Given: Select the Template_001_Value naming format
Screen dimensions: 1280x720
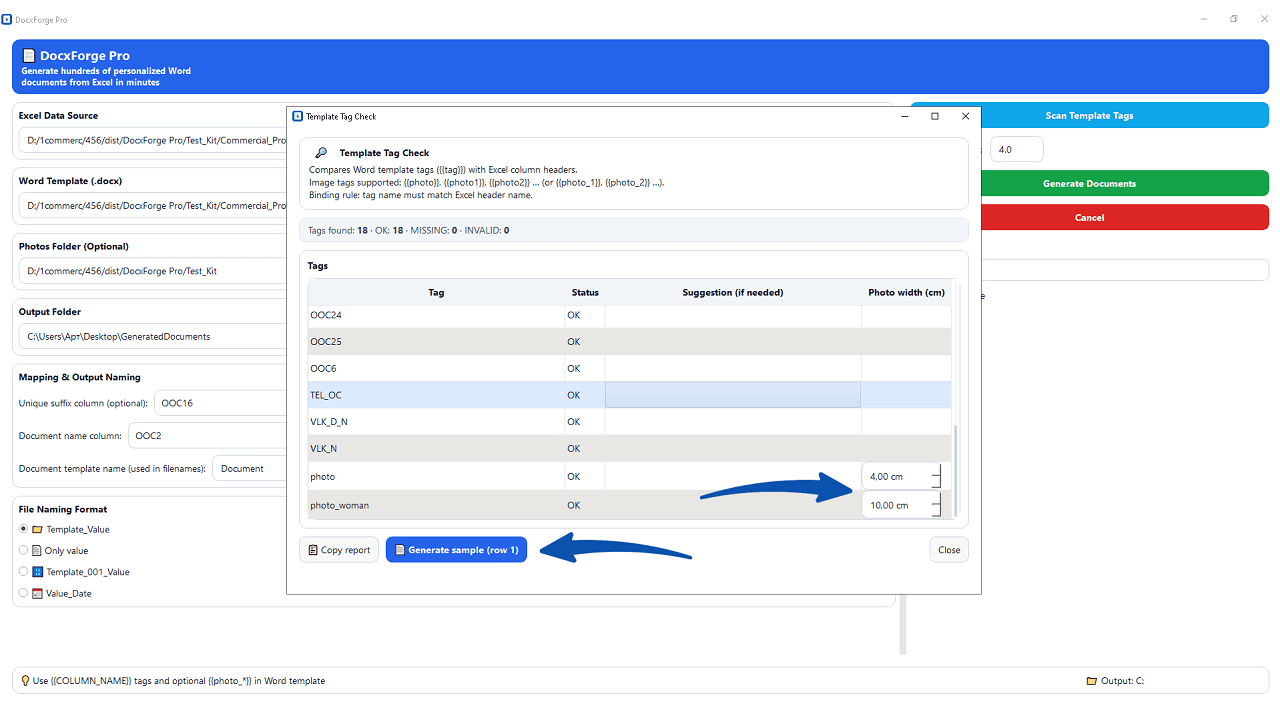Looking at the screenshot, I should 22,572.
